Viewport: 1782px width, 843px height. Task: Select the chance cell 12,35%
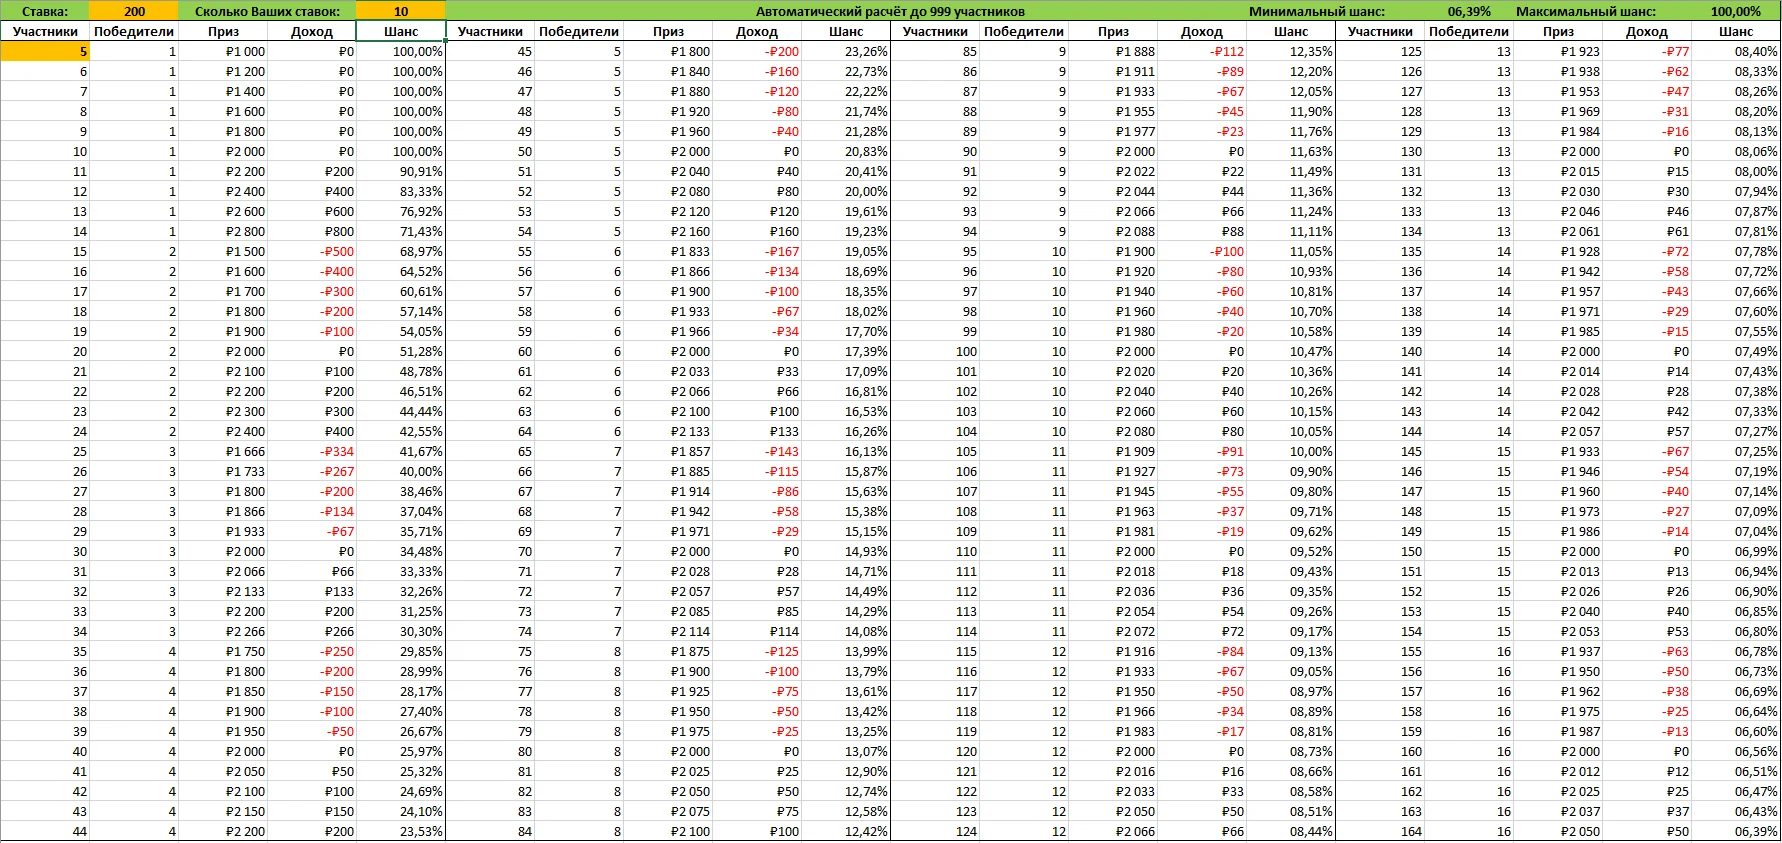1291,51
